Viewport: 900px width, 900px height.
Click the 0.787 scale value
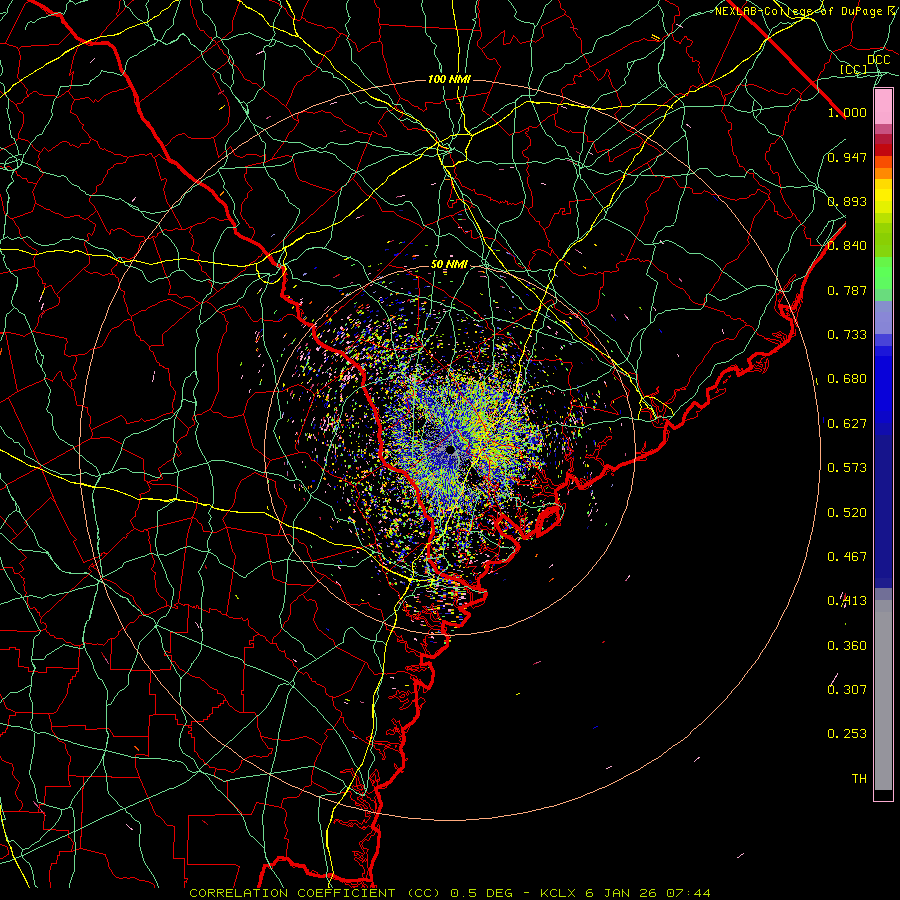[847, 290]
